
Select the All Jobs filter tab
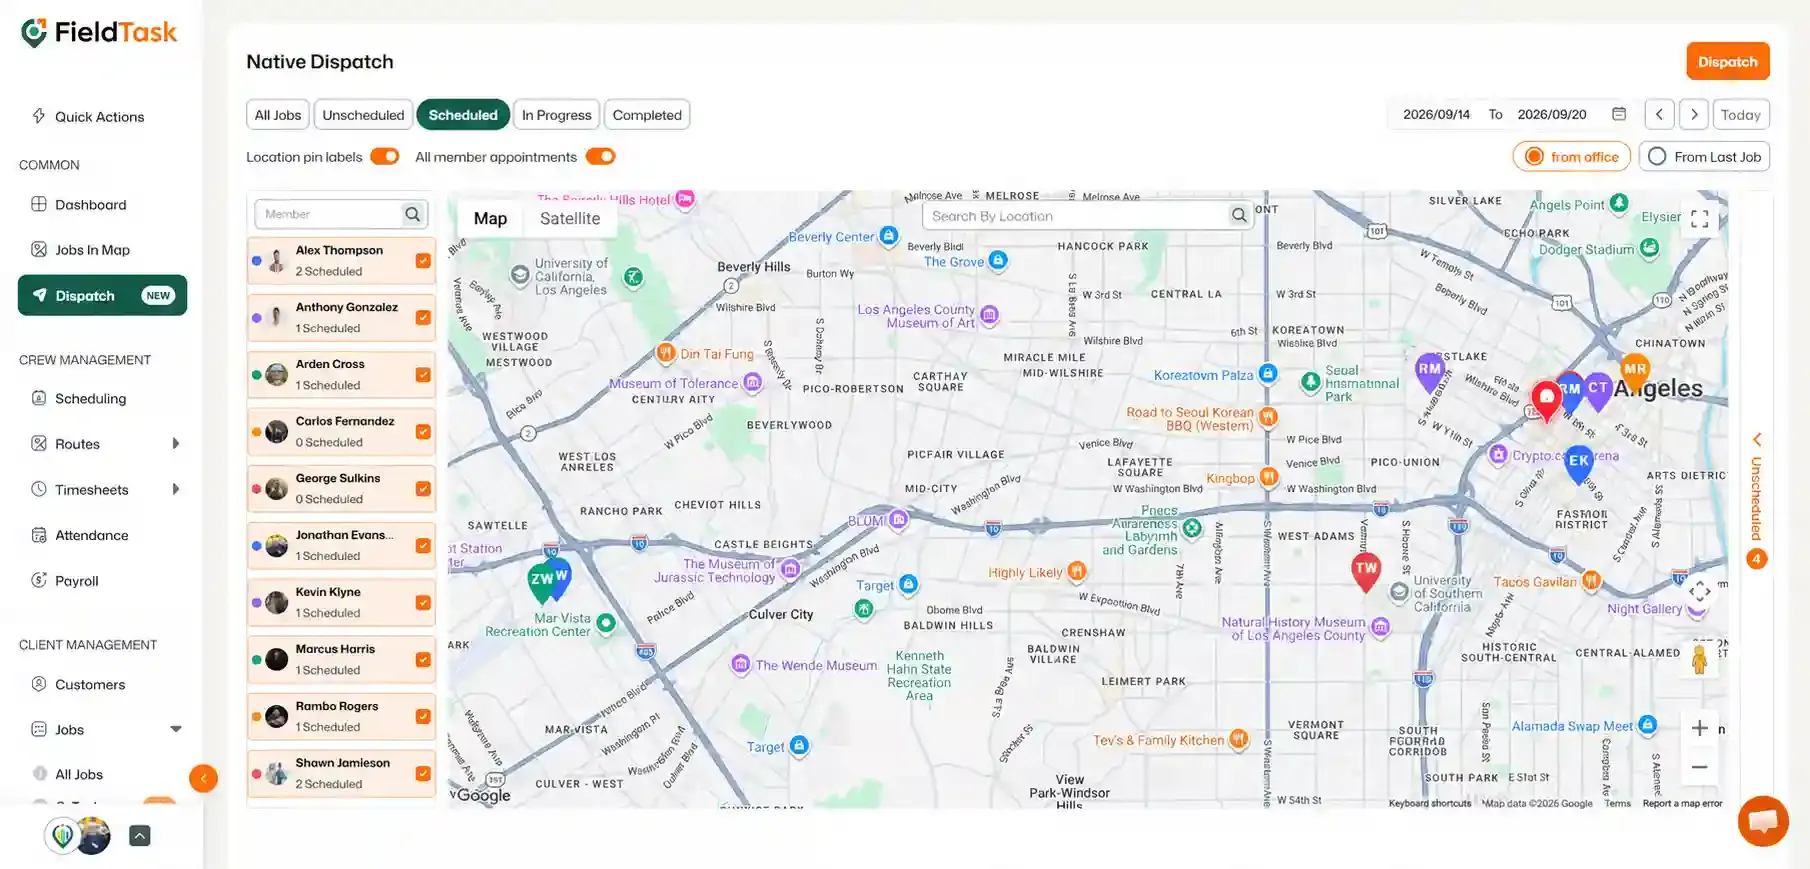click(278, 115)
